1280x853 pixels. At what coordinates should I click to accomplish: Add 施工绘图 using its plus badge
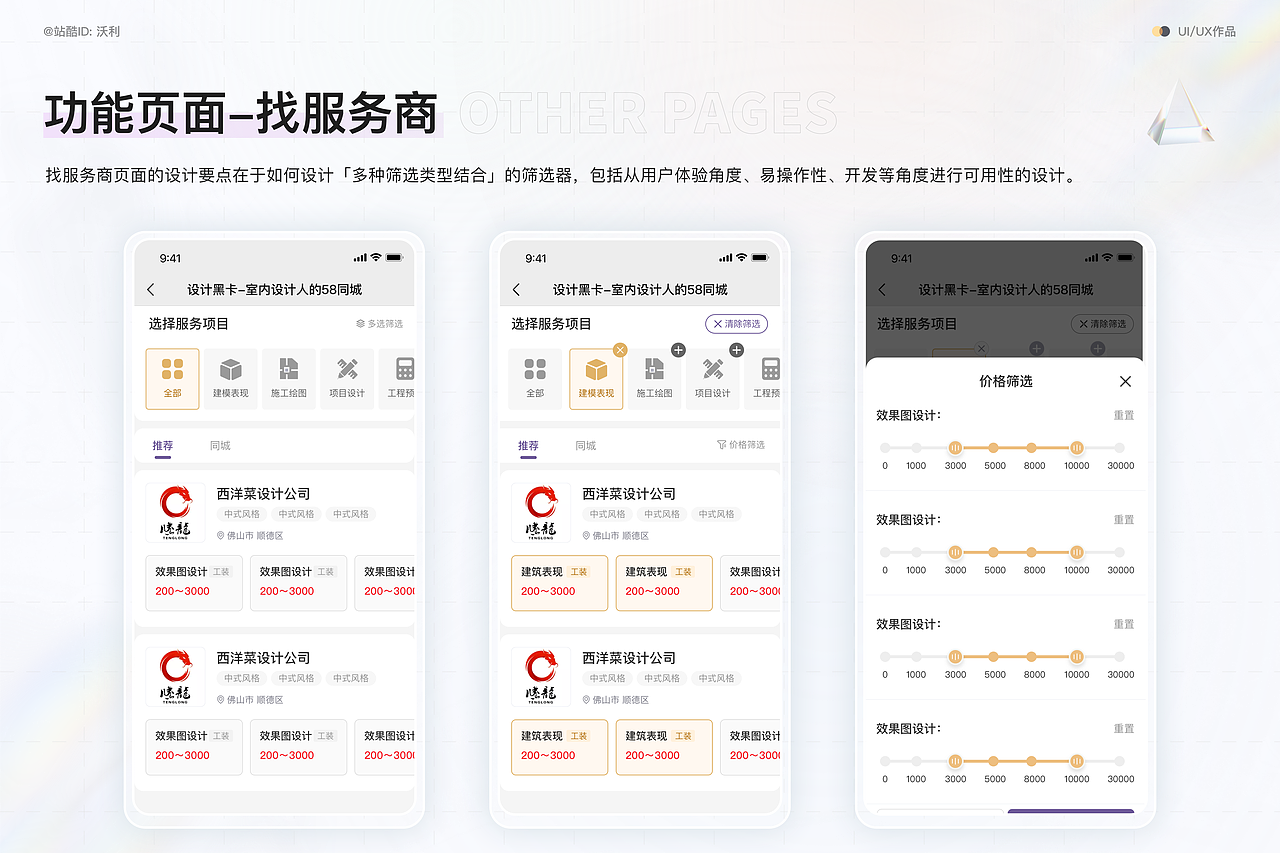(678, 350)
